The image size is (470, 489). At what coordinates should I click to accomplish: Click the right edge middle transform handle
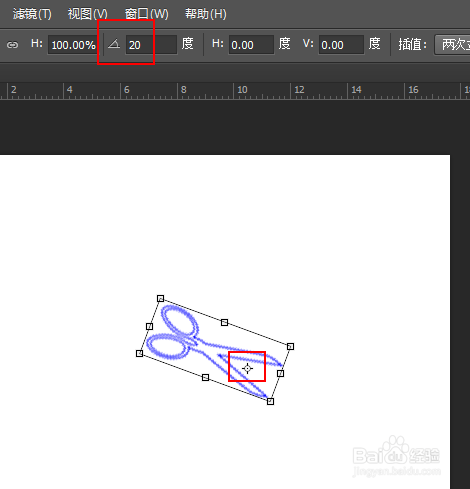(x=280, y=373)
